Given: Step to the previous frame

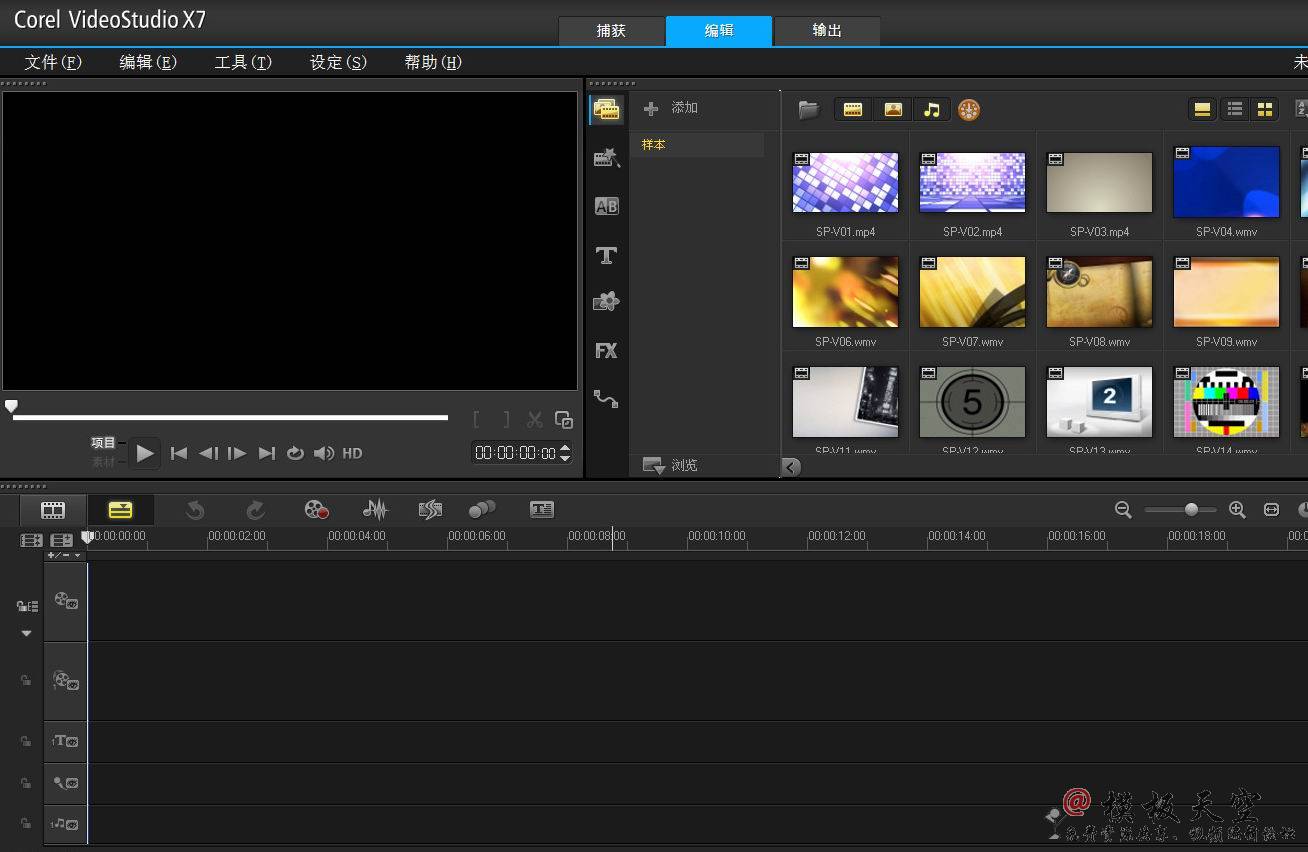Looking at the screenshot, I should [208, 453].
